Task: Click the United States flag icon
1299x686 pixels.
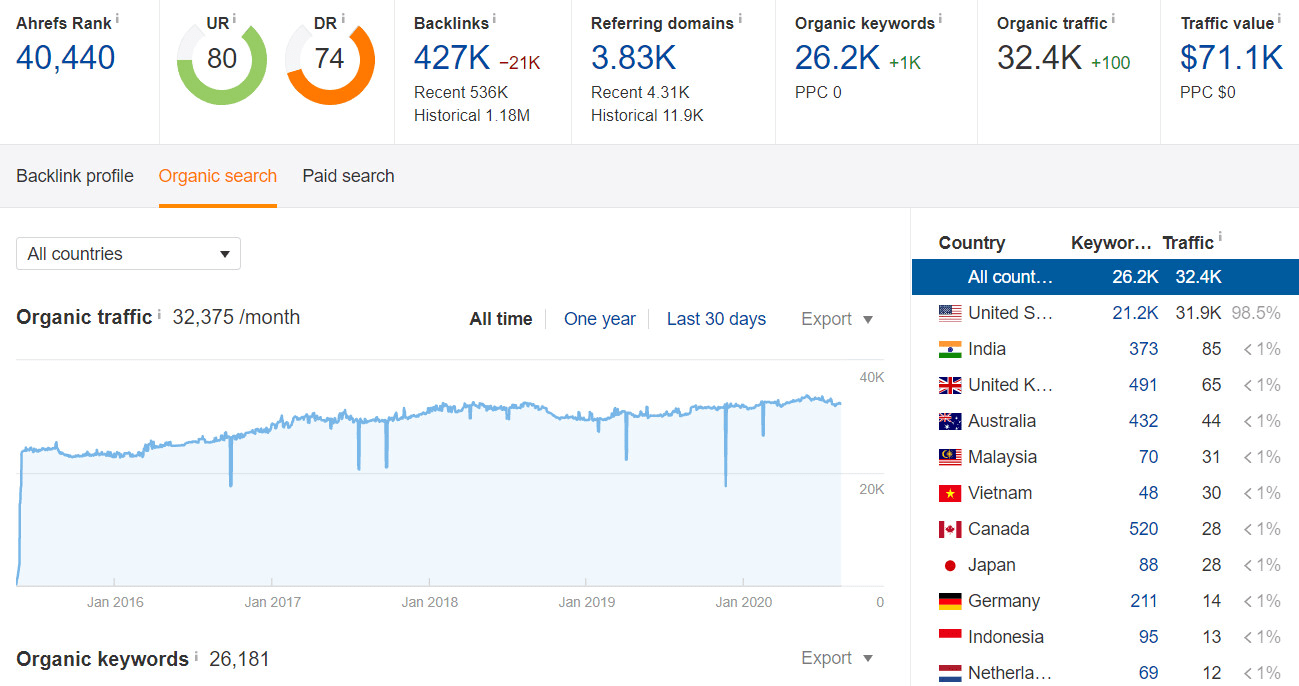Action: click(x=949, y=312)
